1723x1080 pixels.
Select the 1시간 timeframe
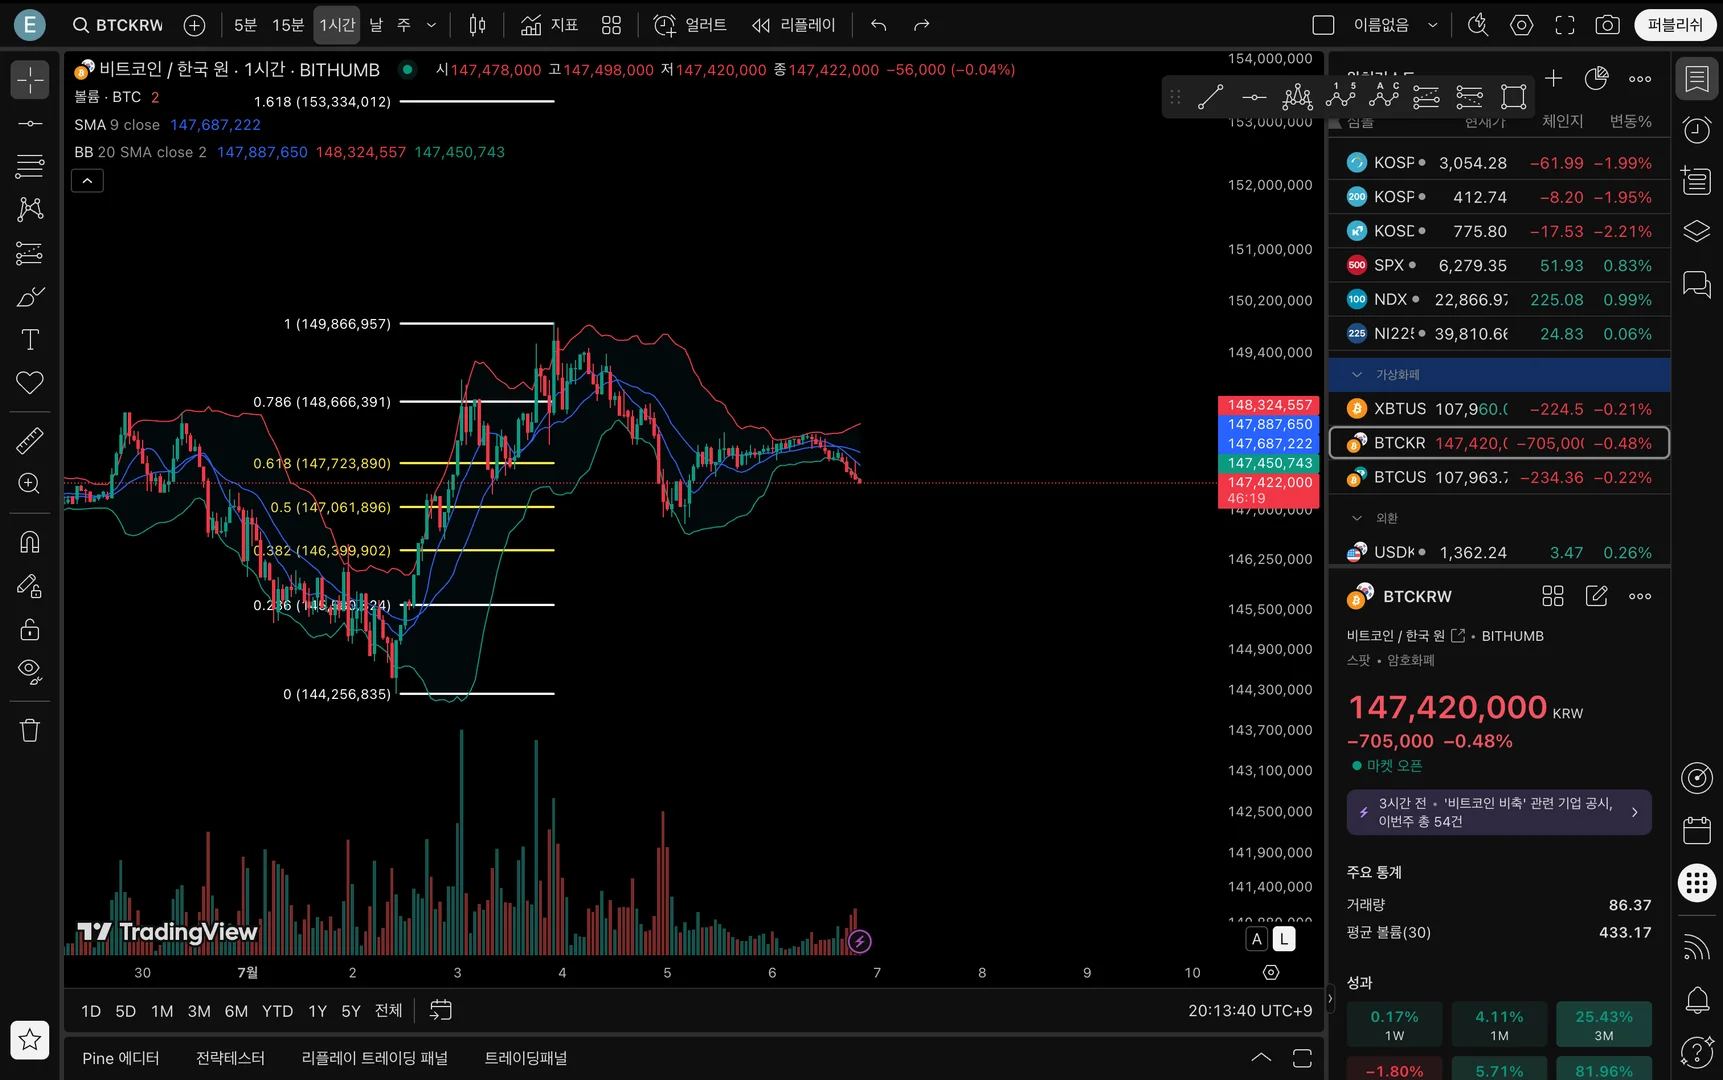point(337,25)
